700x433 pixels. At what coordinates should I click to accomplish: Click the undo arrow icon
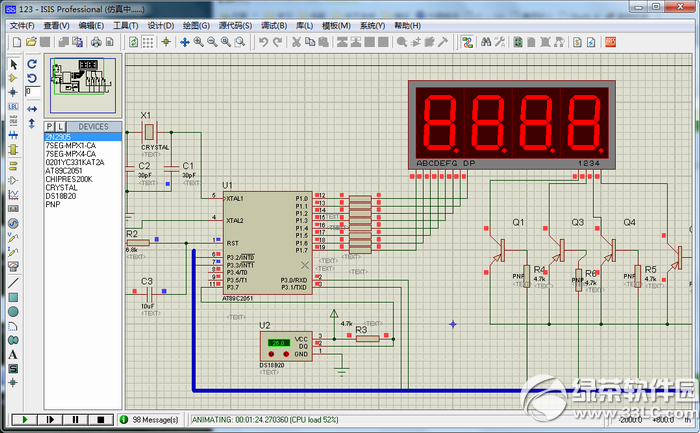coord(263,42)
